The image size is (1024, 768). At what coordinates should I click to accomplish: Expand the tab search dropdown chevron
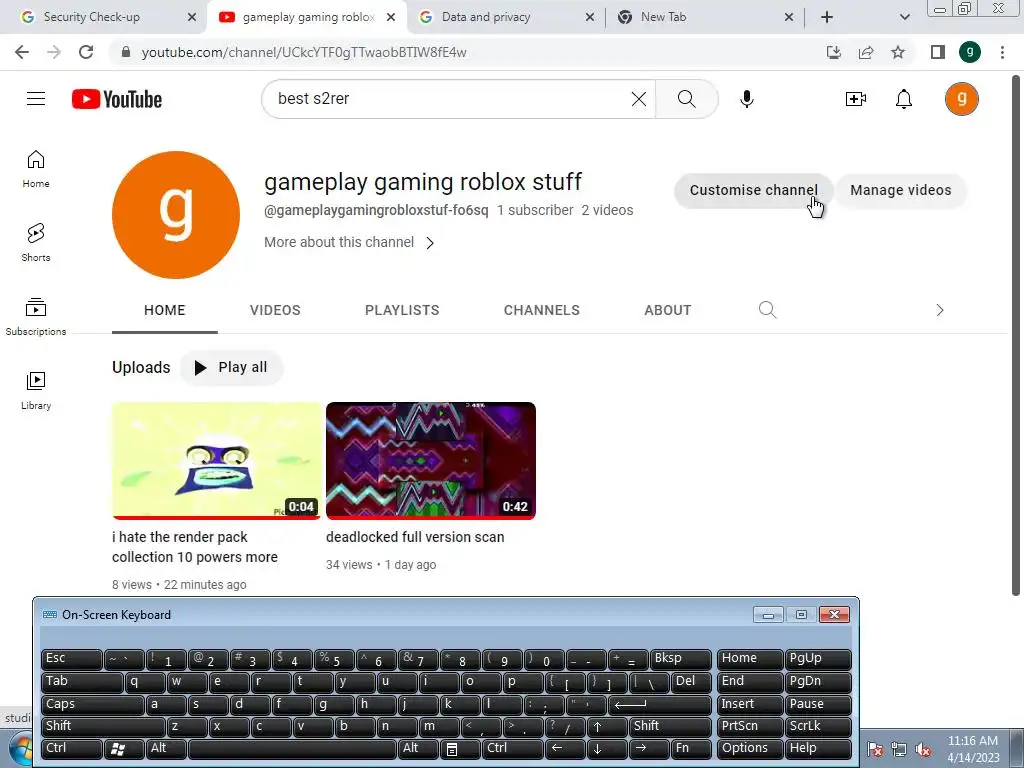tap(904, 17)
